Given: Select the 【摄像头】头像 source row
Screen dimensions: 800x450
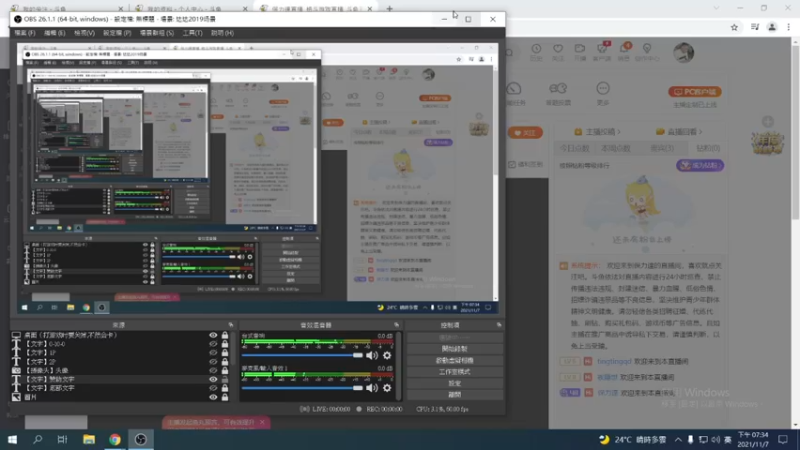Looking at the screenshot, I should tap(120, 370).
